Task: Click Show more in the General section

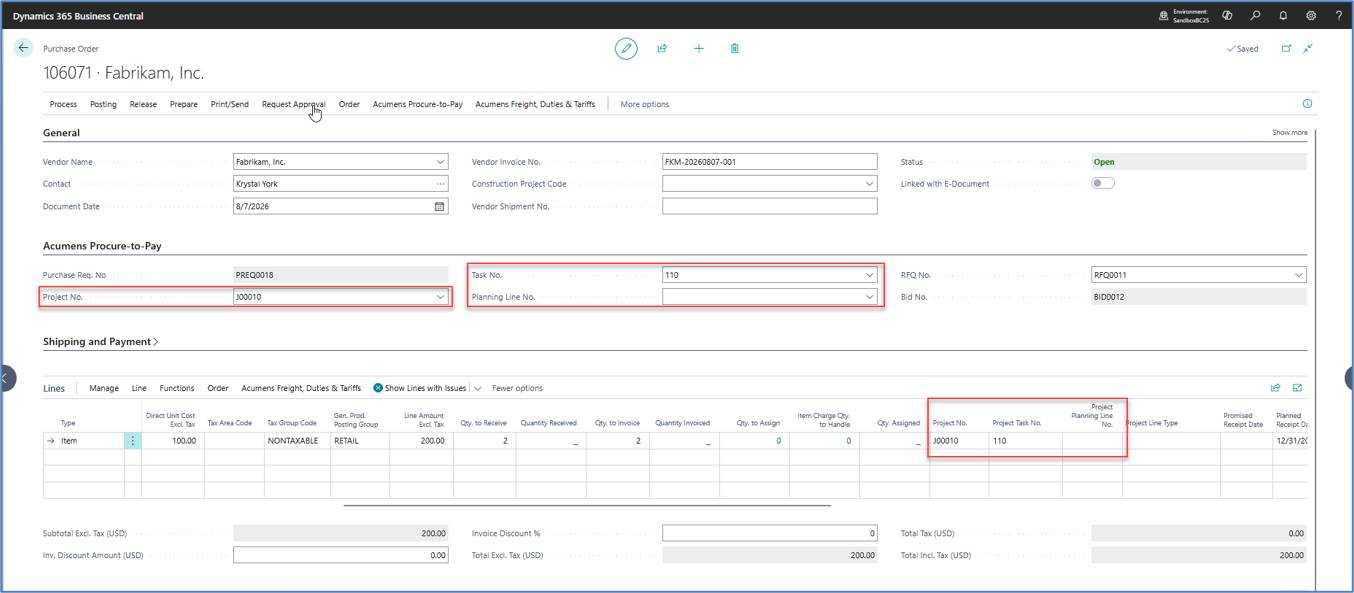Action: pyautogui.click(x=1290, y=132)
